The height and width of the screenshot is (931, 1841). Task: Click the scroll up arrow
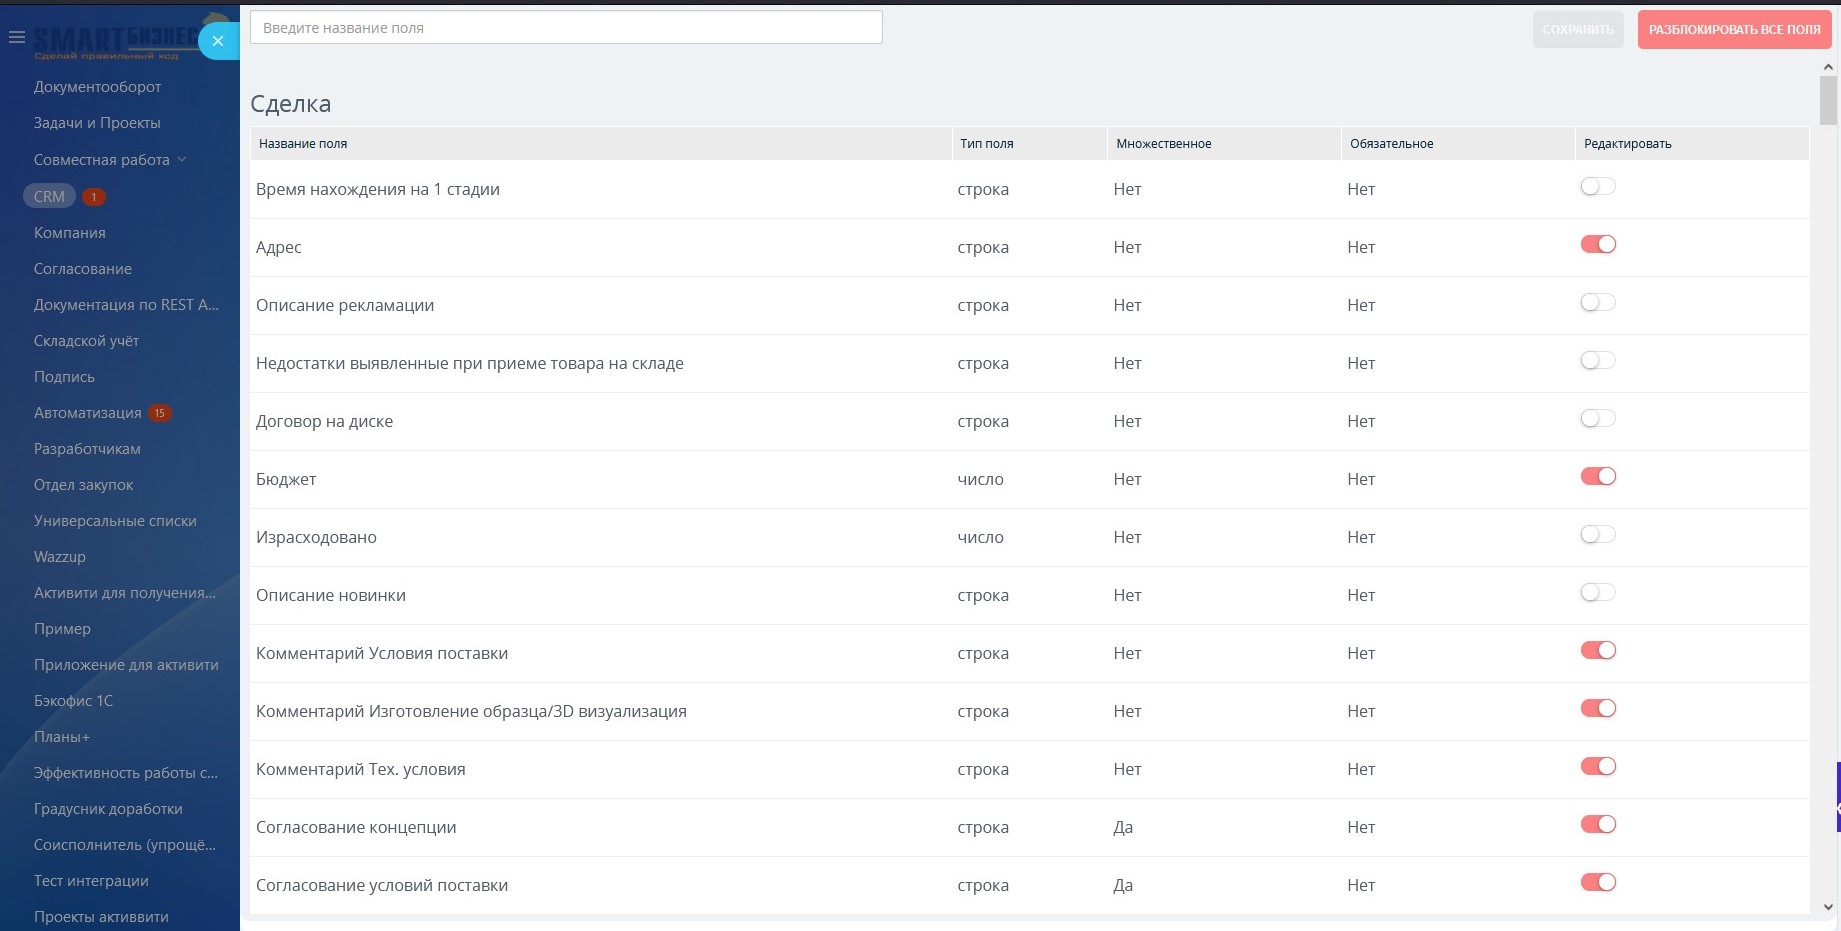(1828, 67)
